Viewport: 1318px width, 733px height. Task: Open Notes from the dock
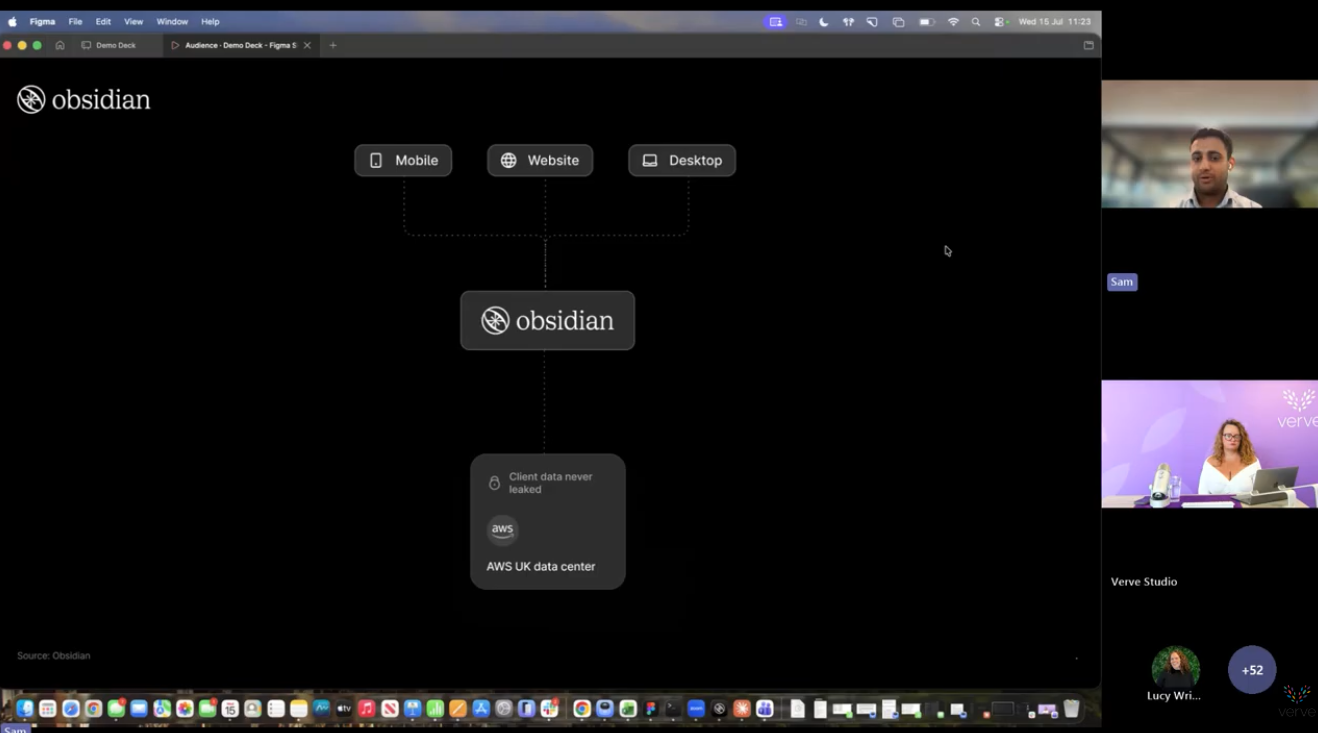point(298,709)
